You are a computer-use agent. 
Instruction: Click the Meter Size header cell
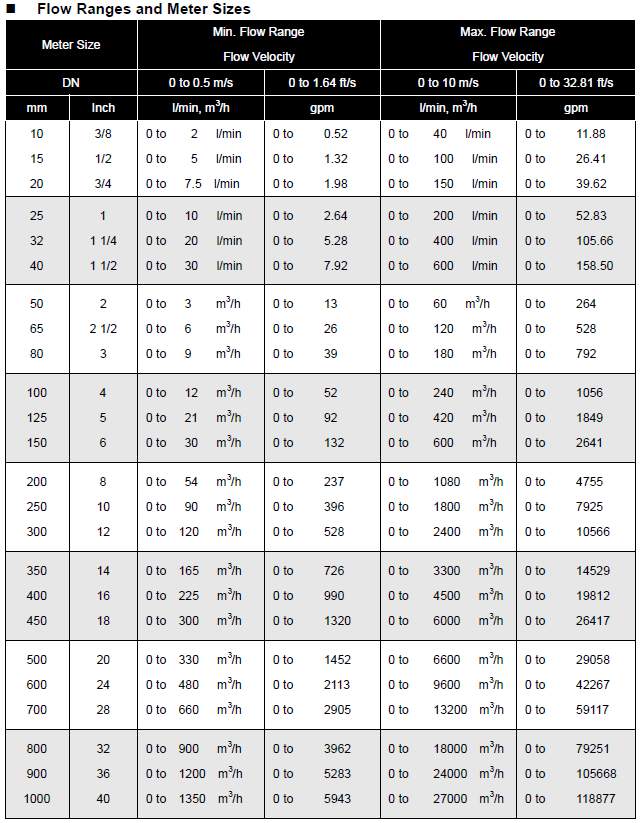[x=71, y=45]
